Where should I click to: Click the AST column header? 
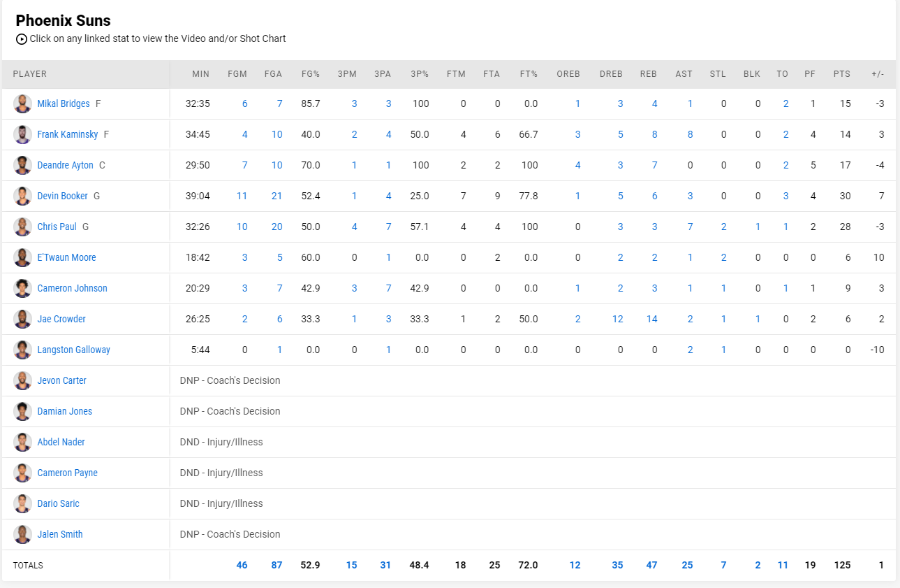point(684,74)
